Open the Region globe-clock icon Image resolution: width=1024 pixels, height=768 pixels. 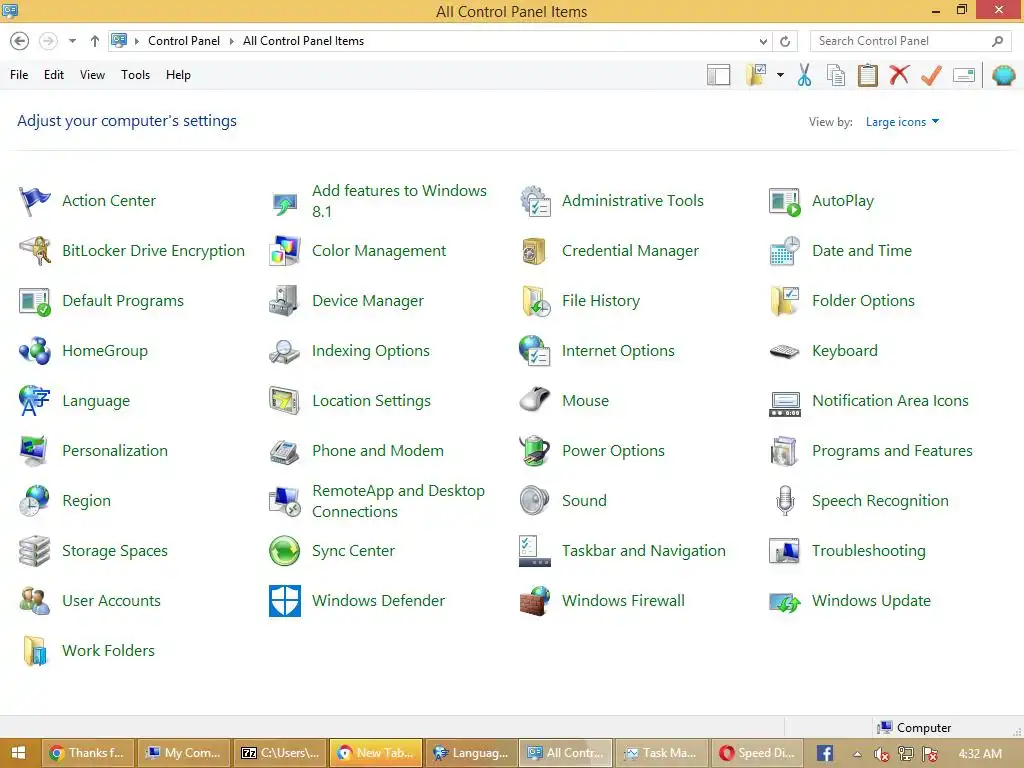pos(35,501)
